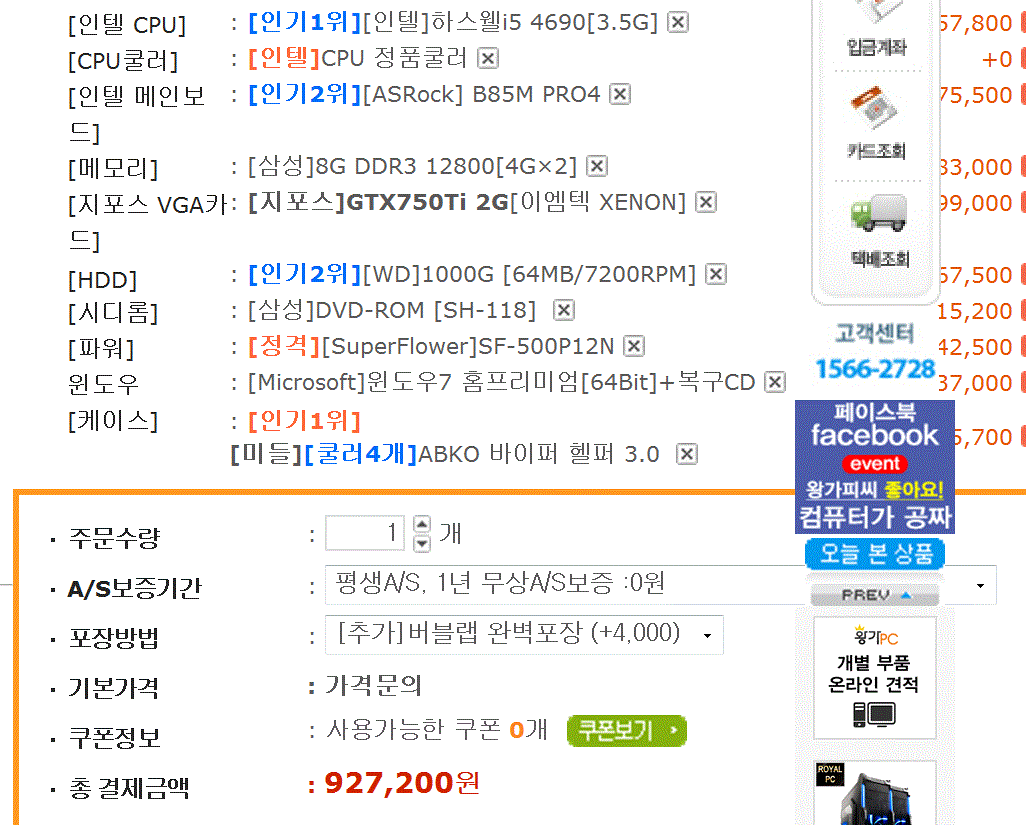Remove the 윈도우7 홈프리미엄 item
Image resolution: width=1026 pixels, height=825 pixels.
pyautogui.click(x=775, y=382)
